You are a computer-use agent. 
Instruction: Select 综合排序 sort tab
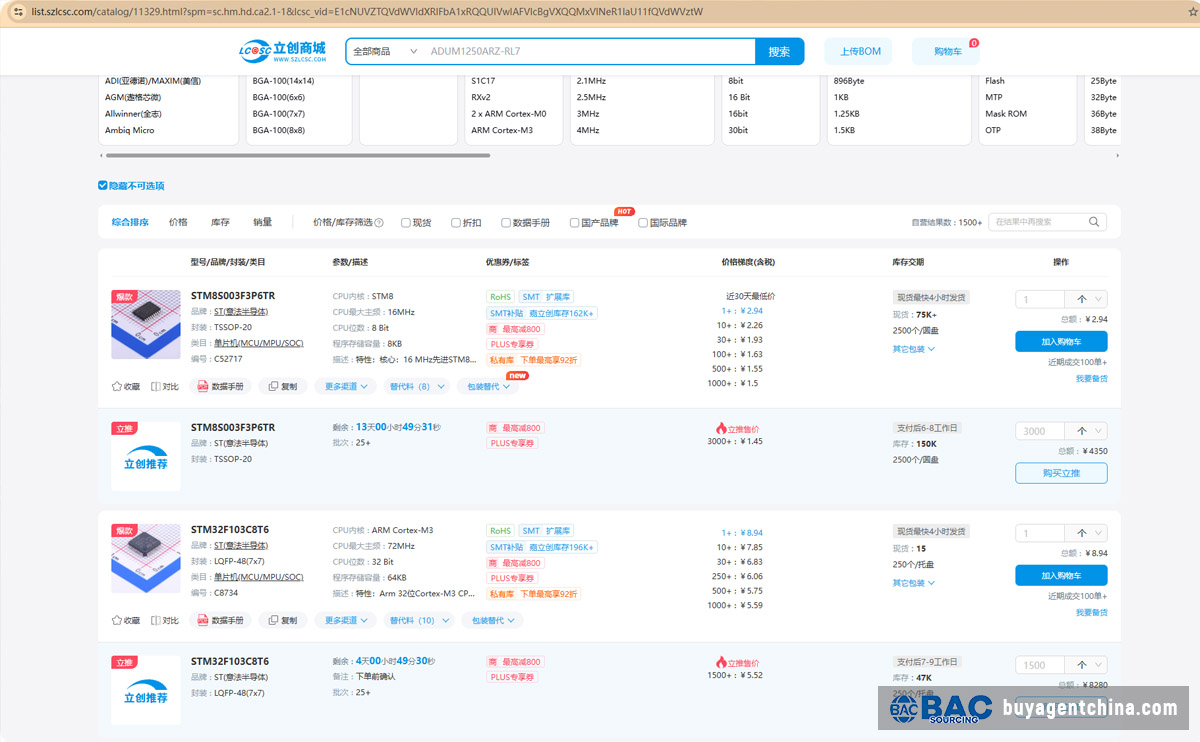click(130, 222)
